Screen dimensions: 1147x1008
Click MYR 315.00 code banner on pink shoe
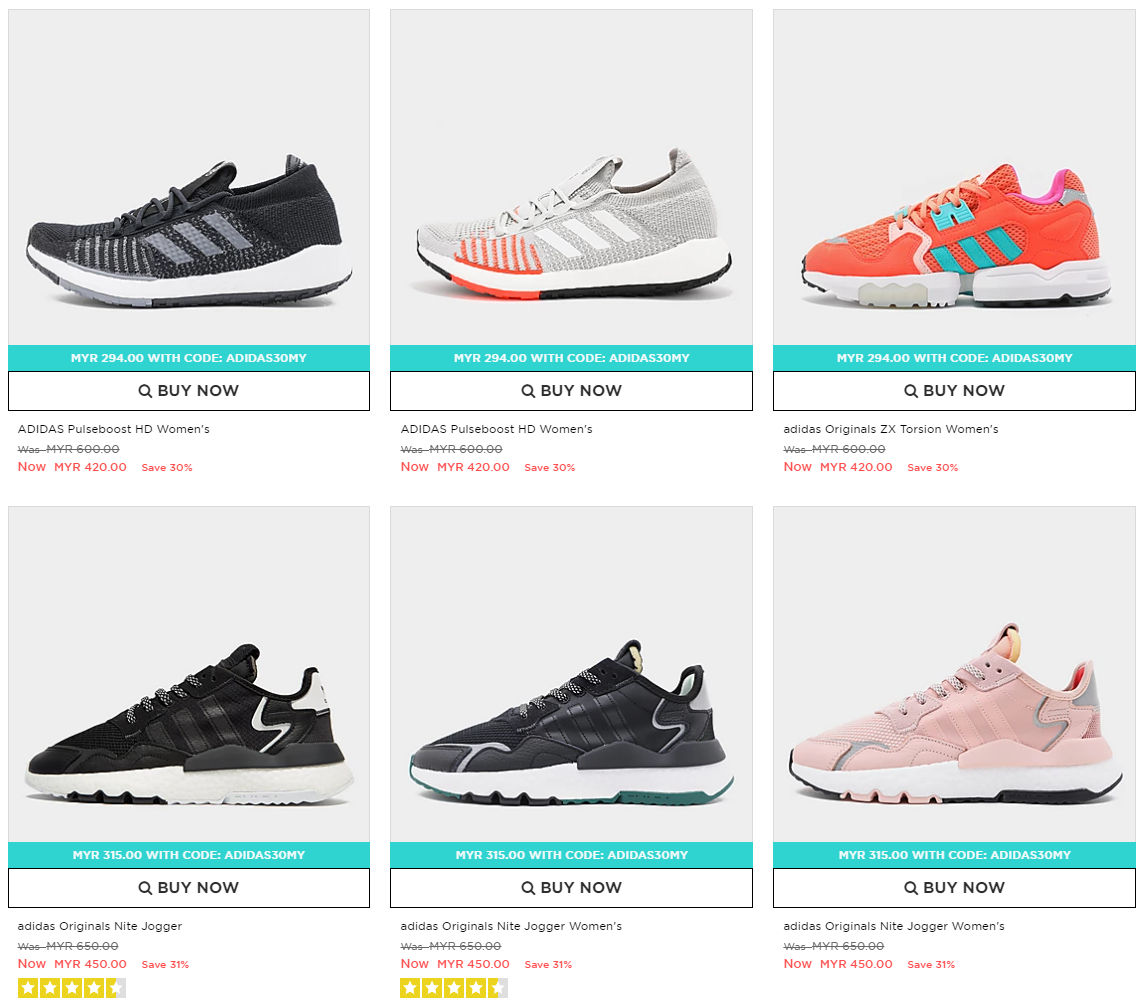[x=954, y=854]
